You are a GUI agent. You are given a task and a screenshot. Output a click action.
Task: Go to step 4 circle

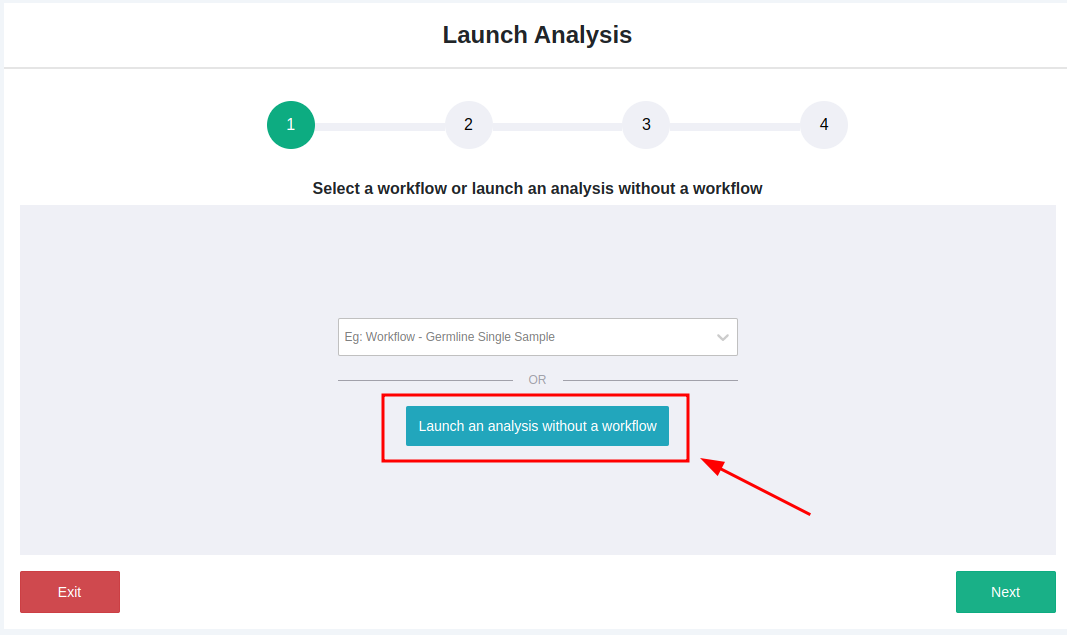pos(824,125)
